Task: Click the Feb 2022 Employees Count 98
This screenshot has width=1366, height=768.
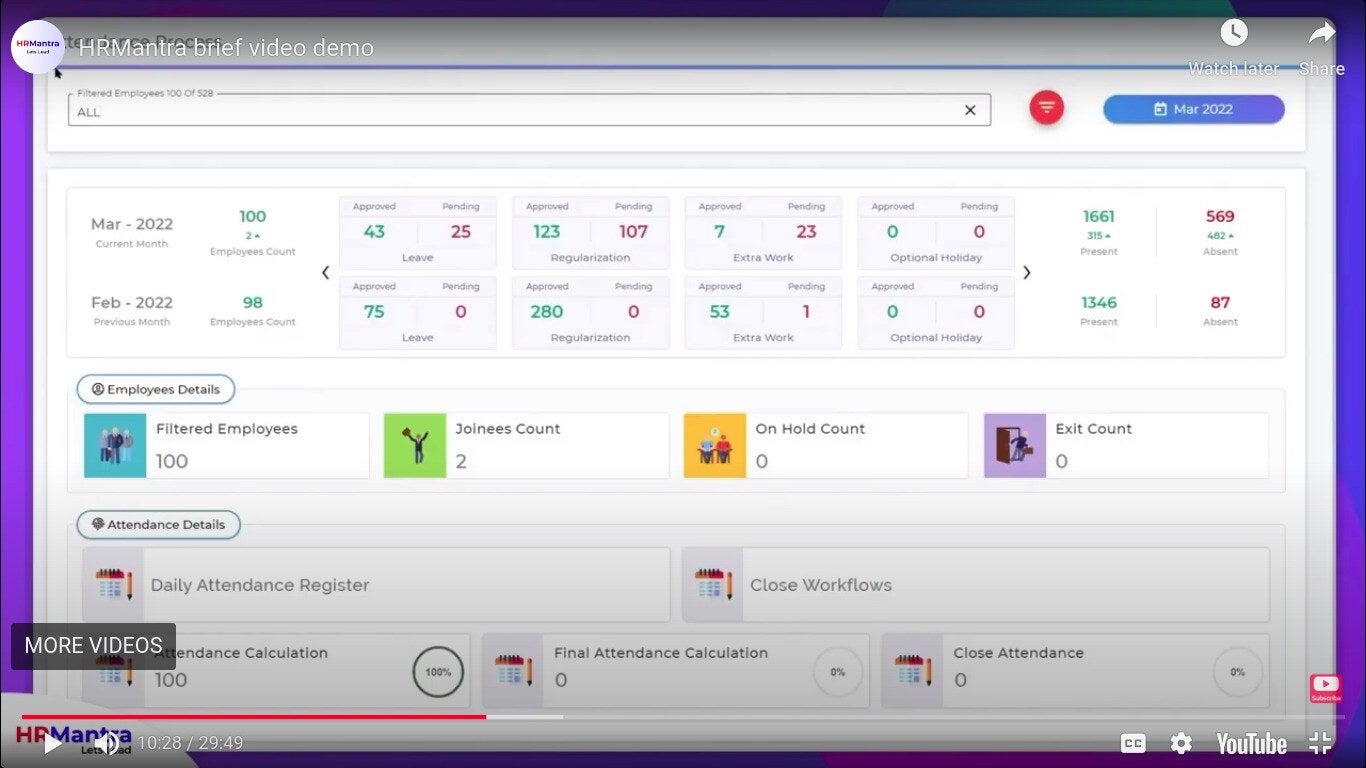Action: 253,302
